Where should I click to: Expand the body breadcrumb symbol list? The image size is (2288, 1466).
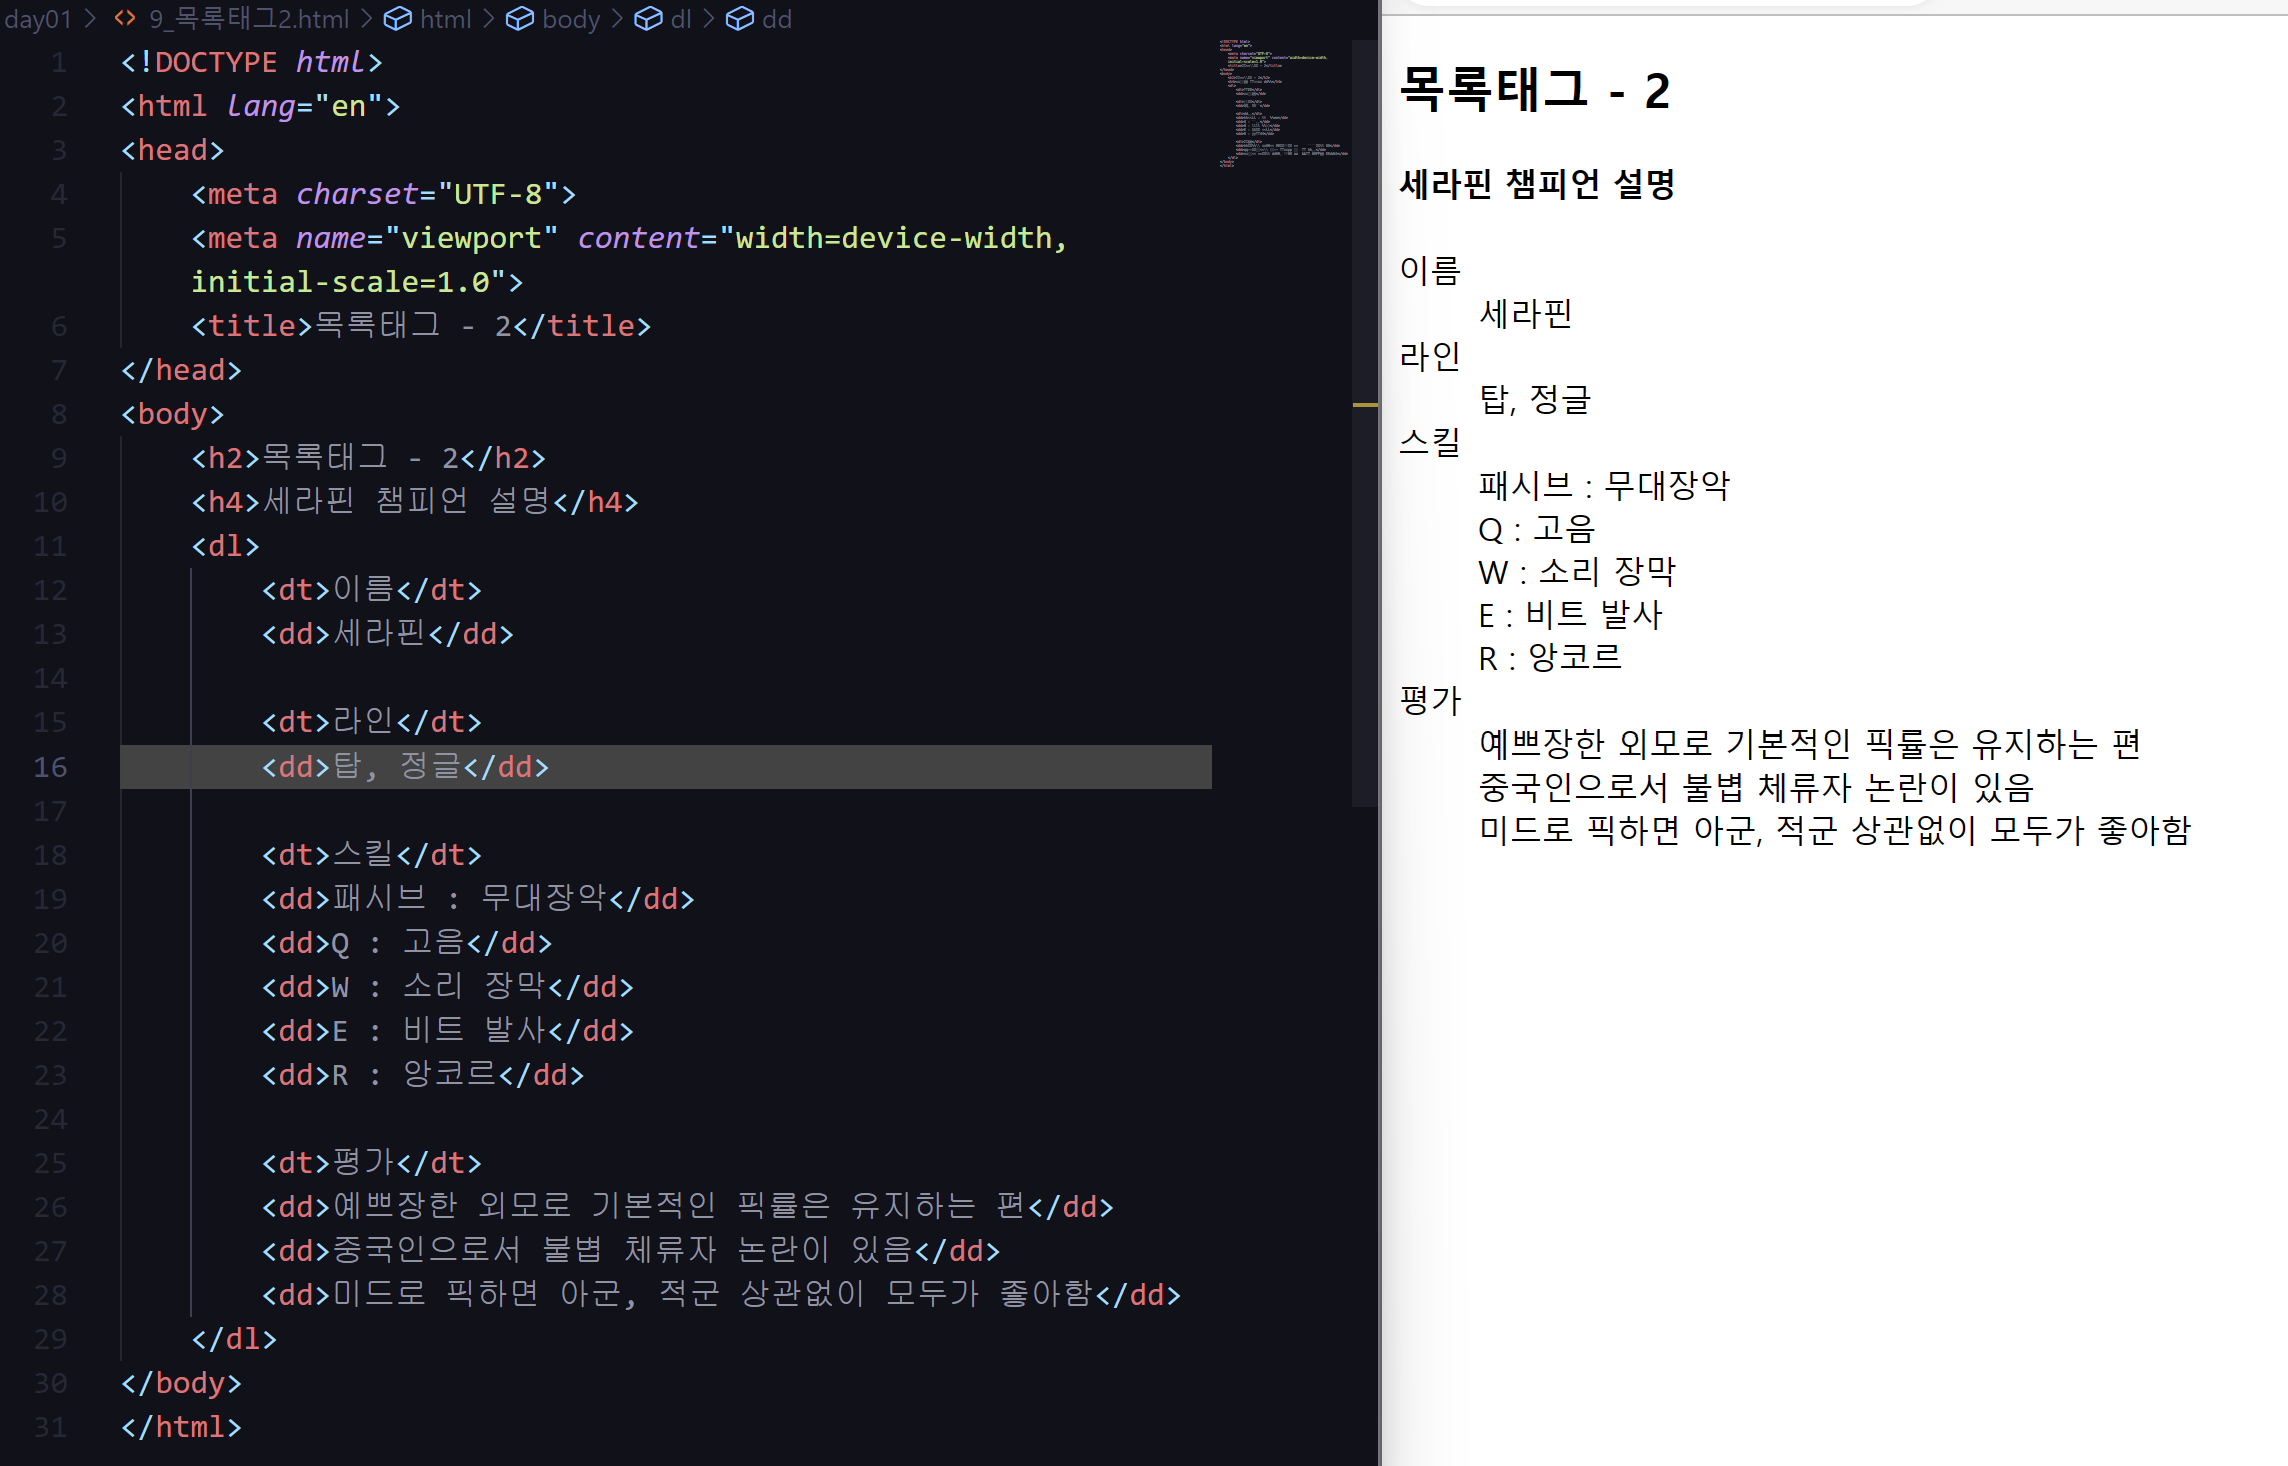pyautogui.click(x=570, y=18)
